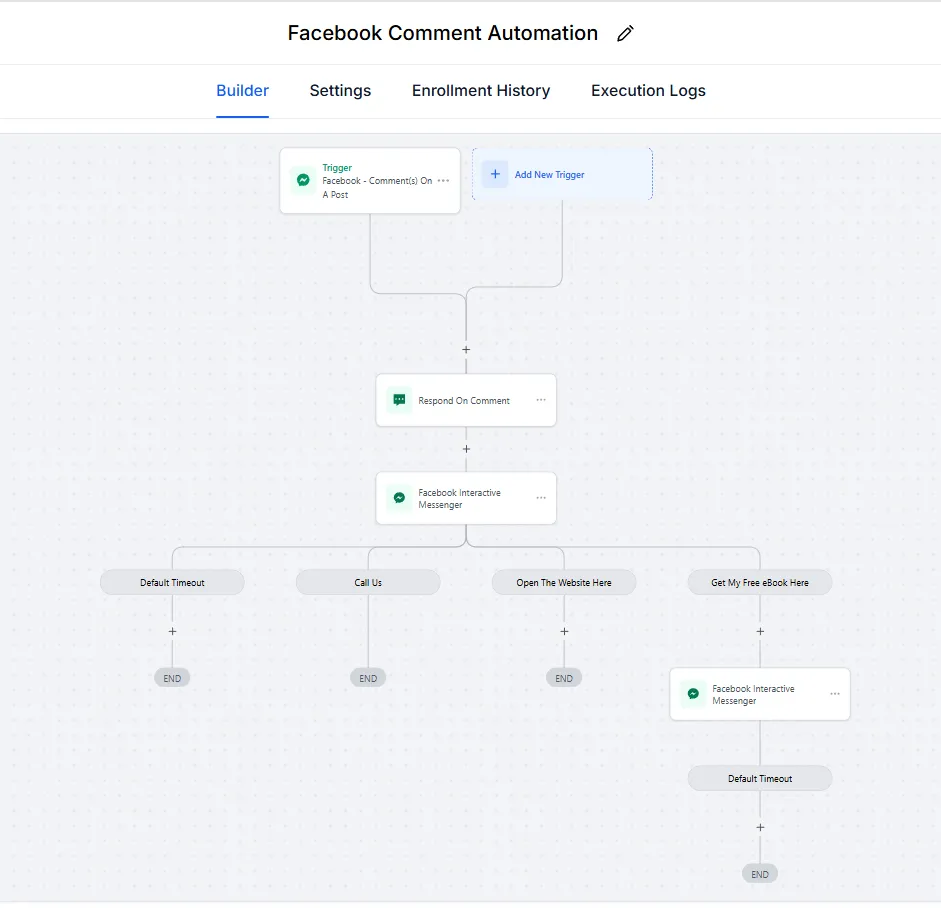
Task: Select the Call Us branch label
Action: (x=368, y=582)
